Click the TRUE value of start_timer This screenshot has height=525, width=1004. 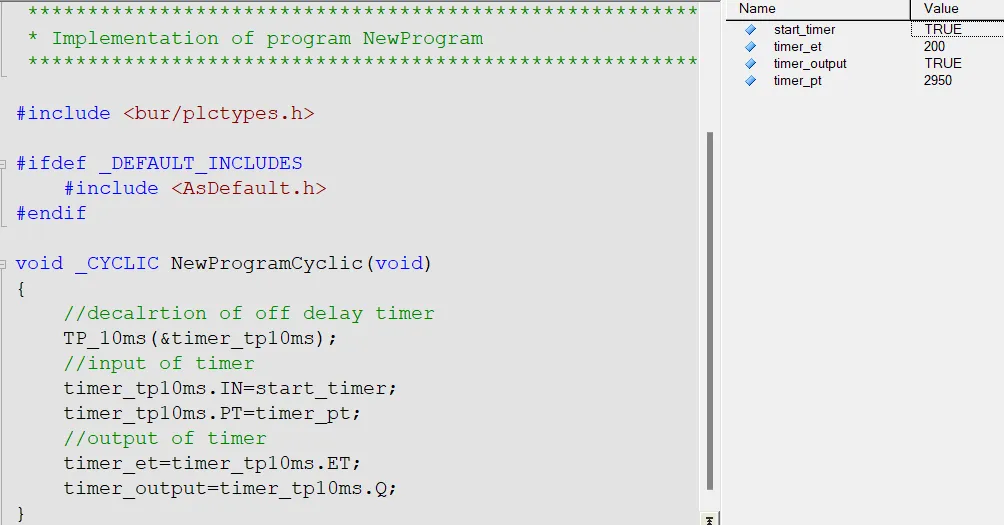(x=943, y=29)
